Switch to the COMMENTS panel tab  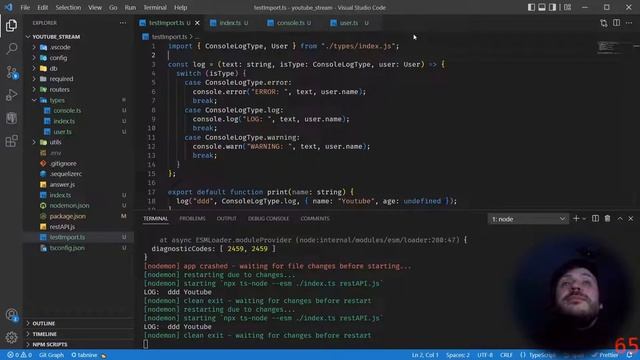tap(315, 219)
